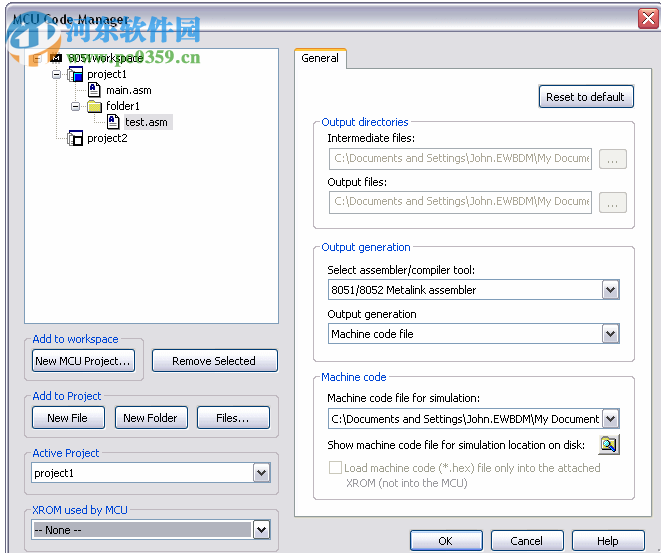Select project2 in the tree
661x553 pixels.
click(107, 138)
